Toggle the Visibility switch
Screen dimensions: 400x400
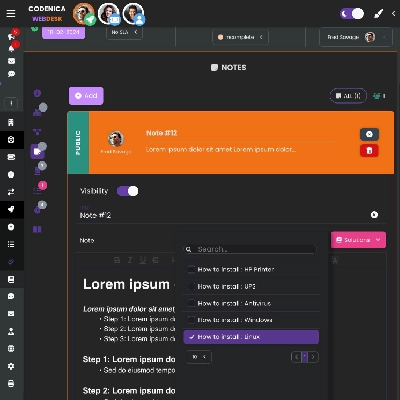(x=127, y=191)
